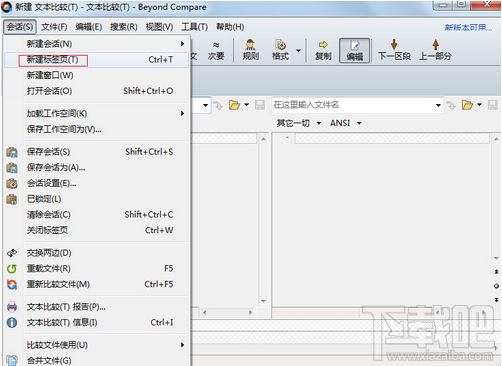Select 关闭标签页 menu entry
Viewport: 502px width, 366px height.
pos(97,230)
